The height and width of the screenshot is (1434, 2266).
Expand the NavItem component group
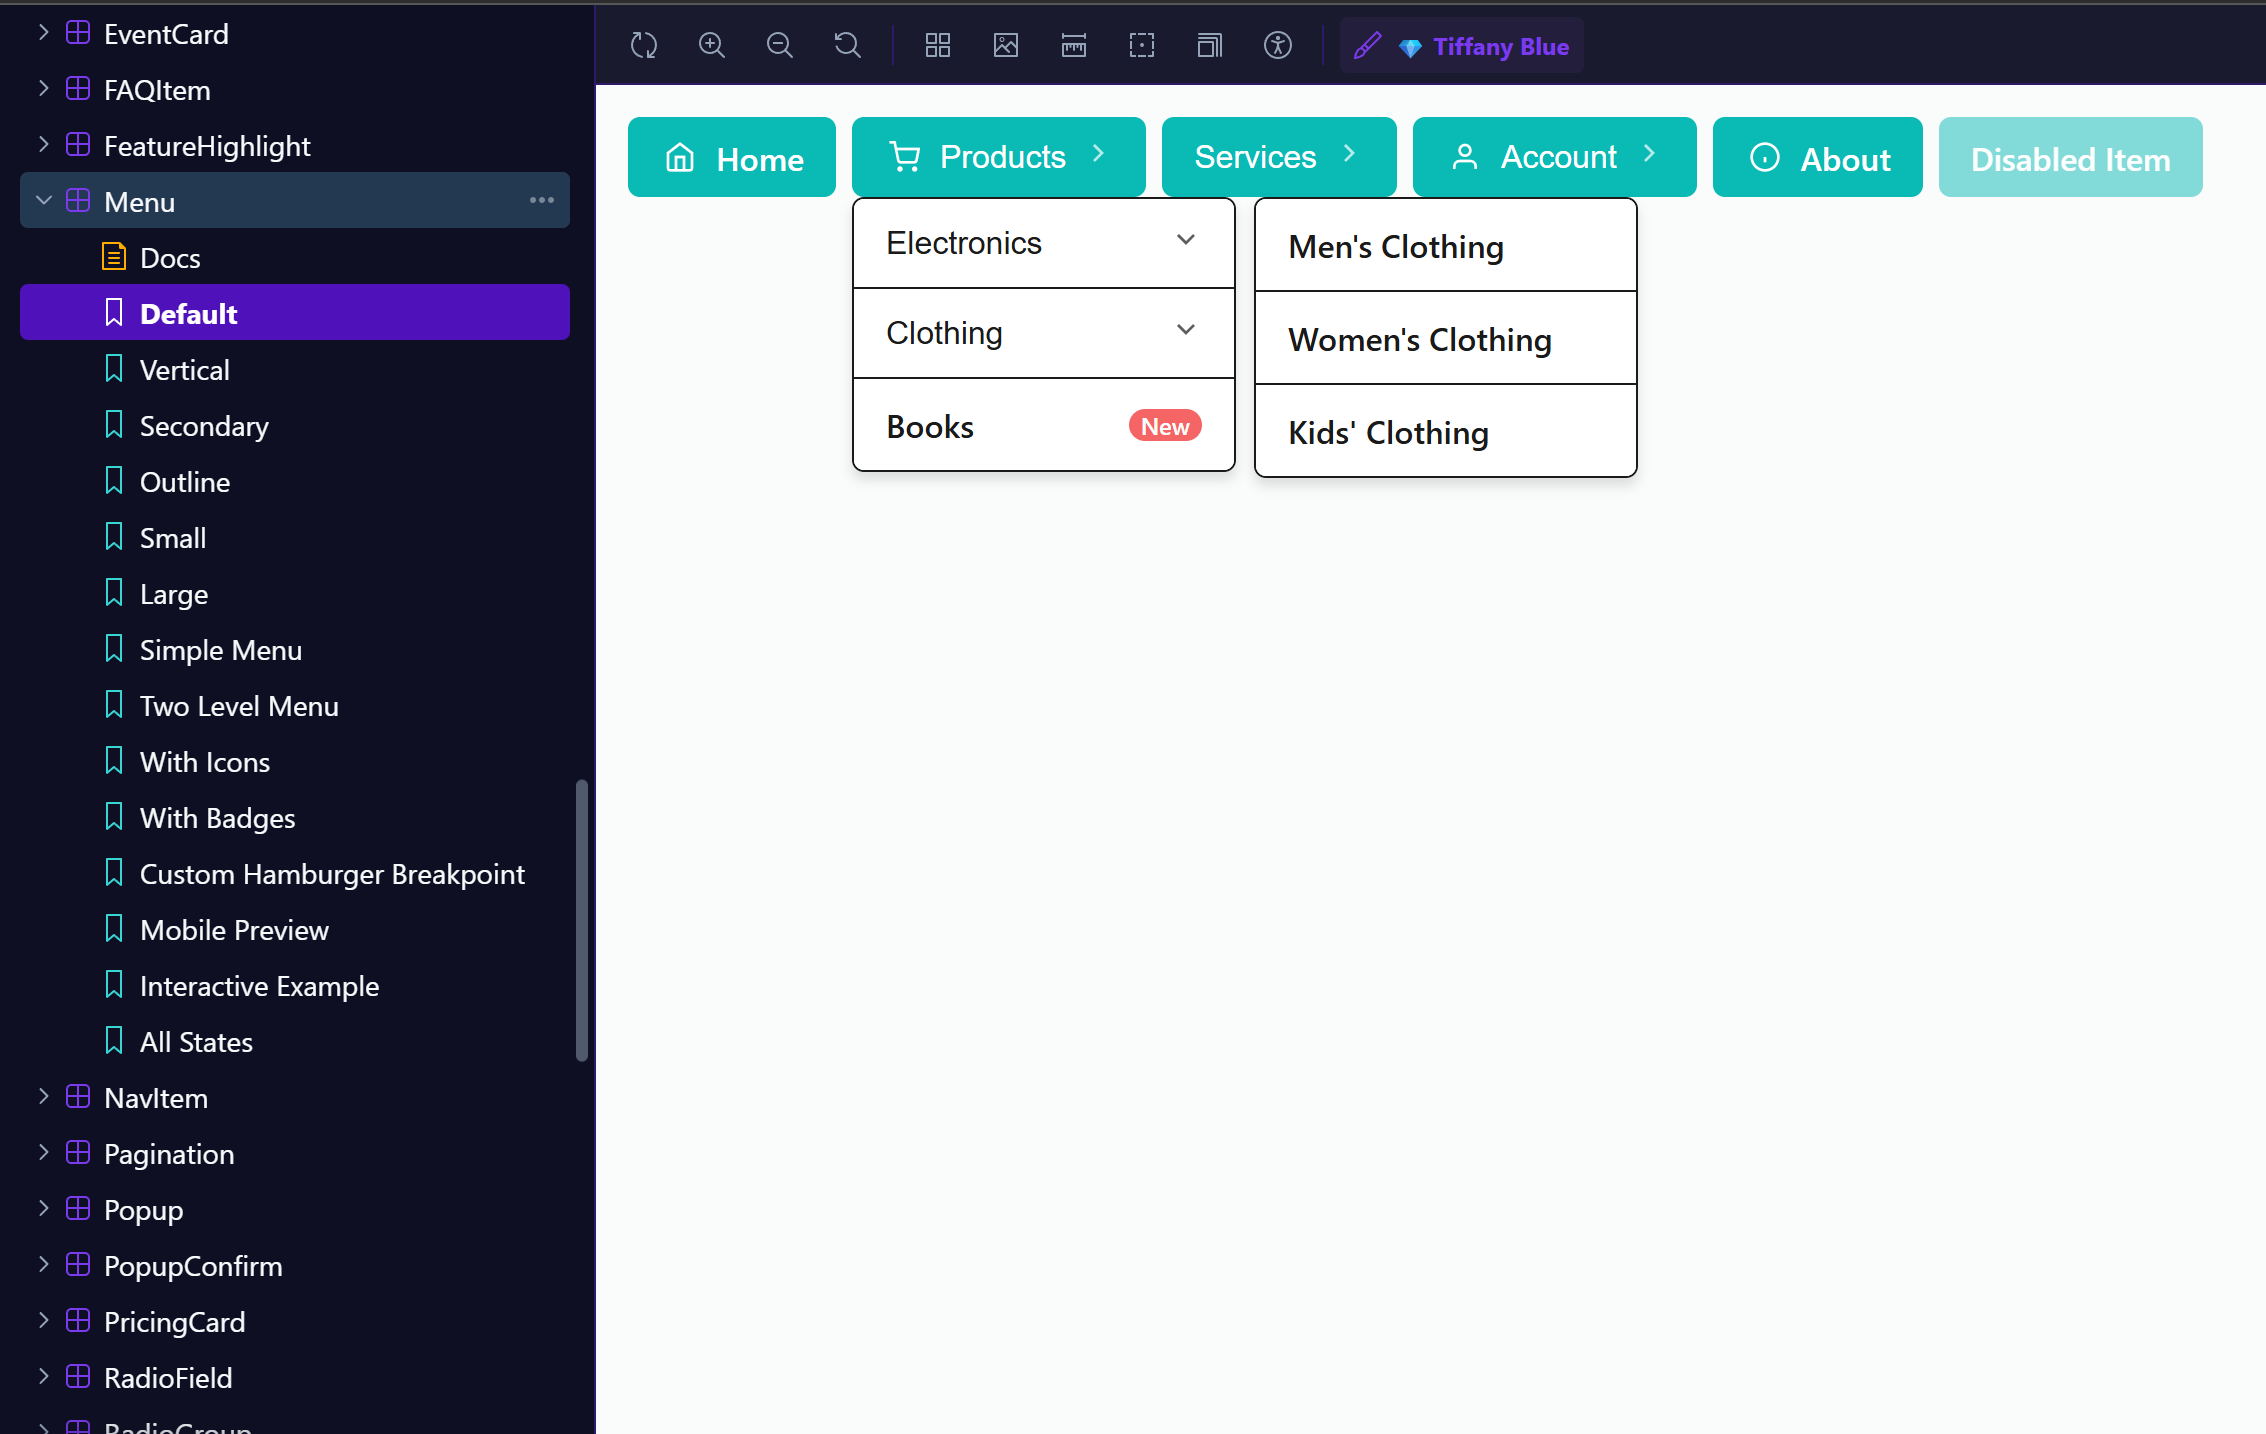(x=43, y=1096)
